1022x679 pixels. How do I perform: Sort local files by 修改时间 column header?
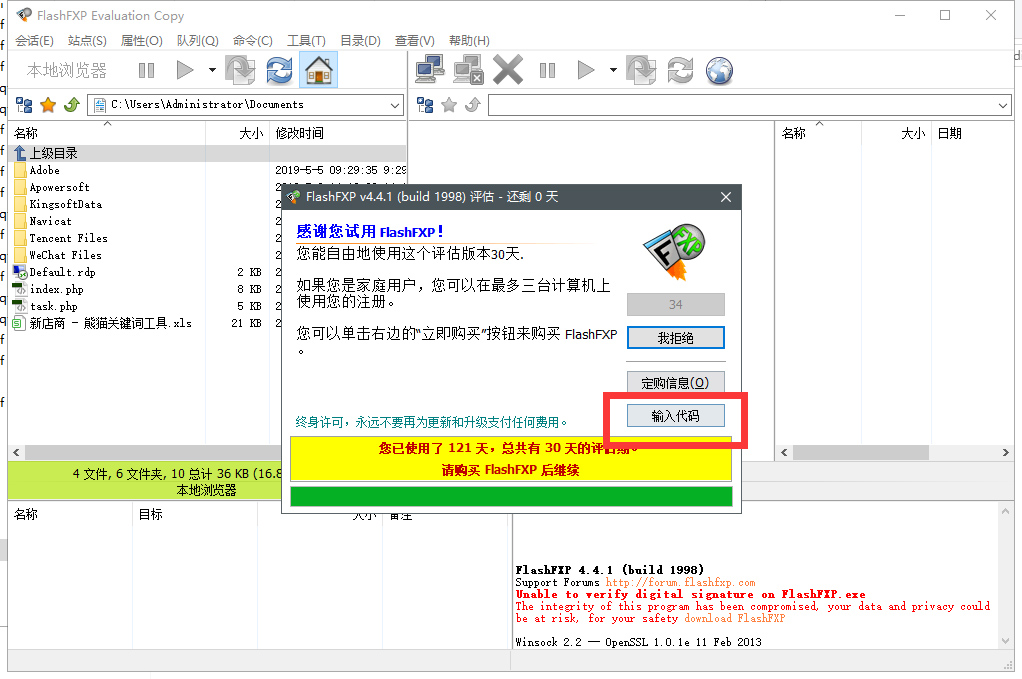pyautogui.click(x=300, y=133)
